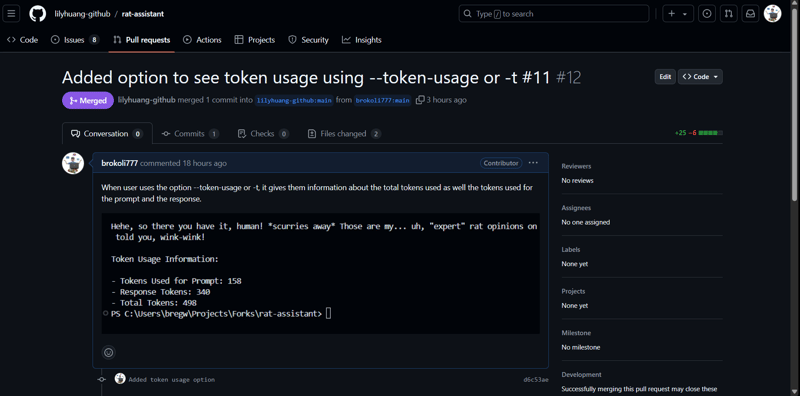
Task: Open the Security tab
Action: click(308, 40)
